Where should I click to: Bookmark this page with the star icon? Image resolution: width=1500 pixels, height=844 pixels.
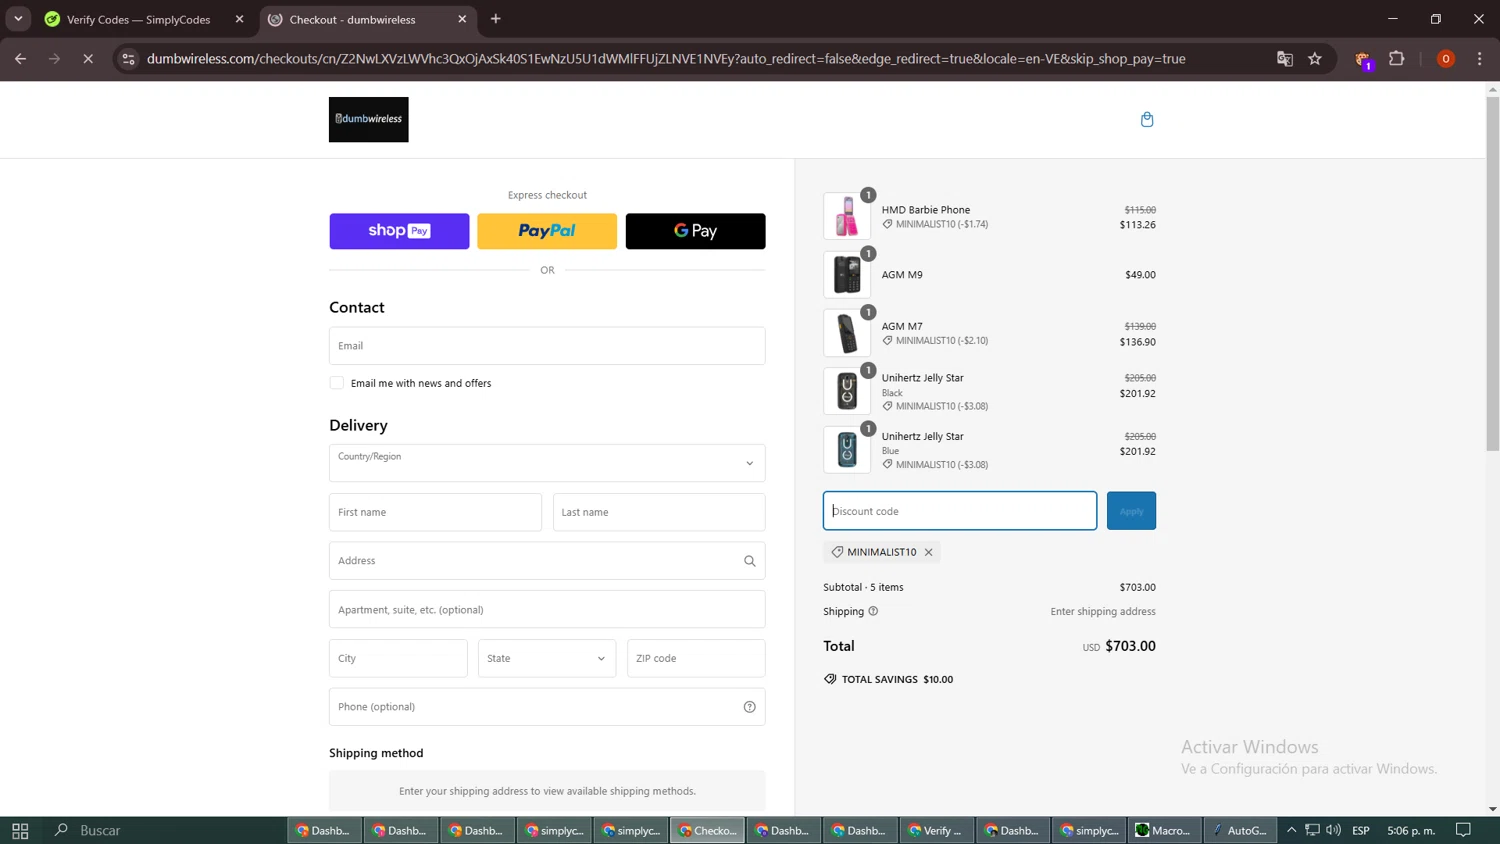tap(1315, 59)
